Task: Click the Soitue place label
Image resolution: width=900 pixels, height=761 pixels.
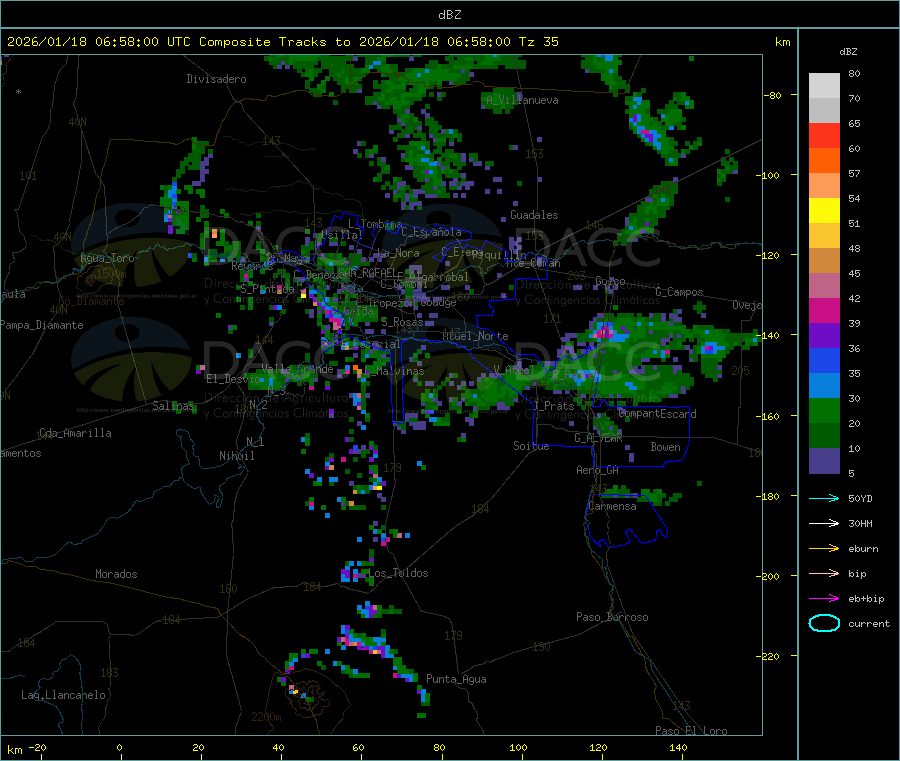Action: coord(531,446)
